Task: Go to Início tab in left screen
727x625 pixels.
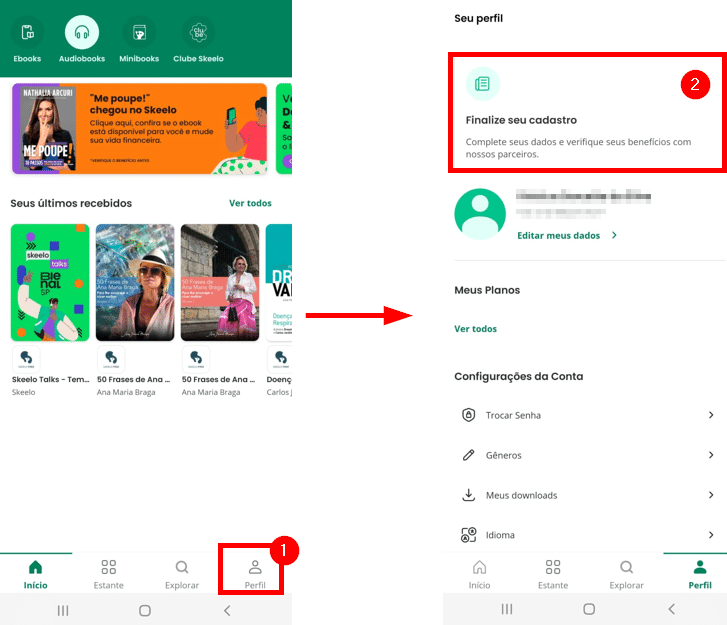Action: (36, 574)
